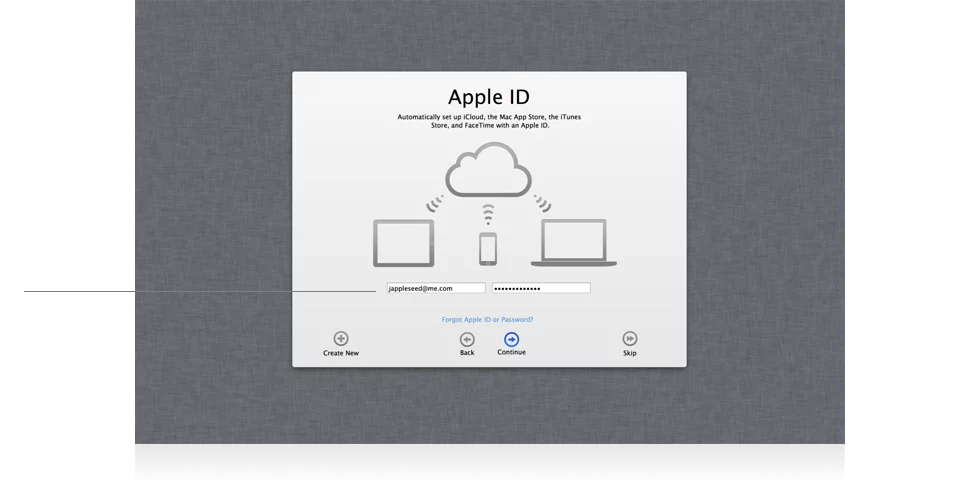Proceed using the blue Continue arrow icon

511,339
